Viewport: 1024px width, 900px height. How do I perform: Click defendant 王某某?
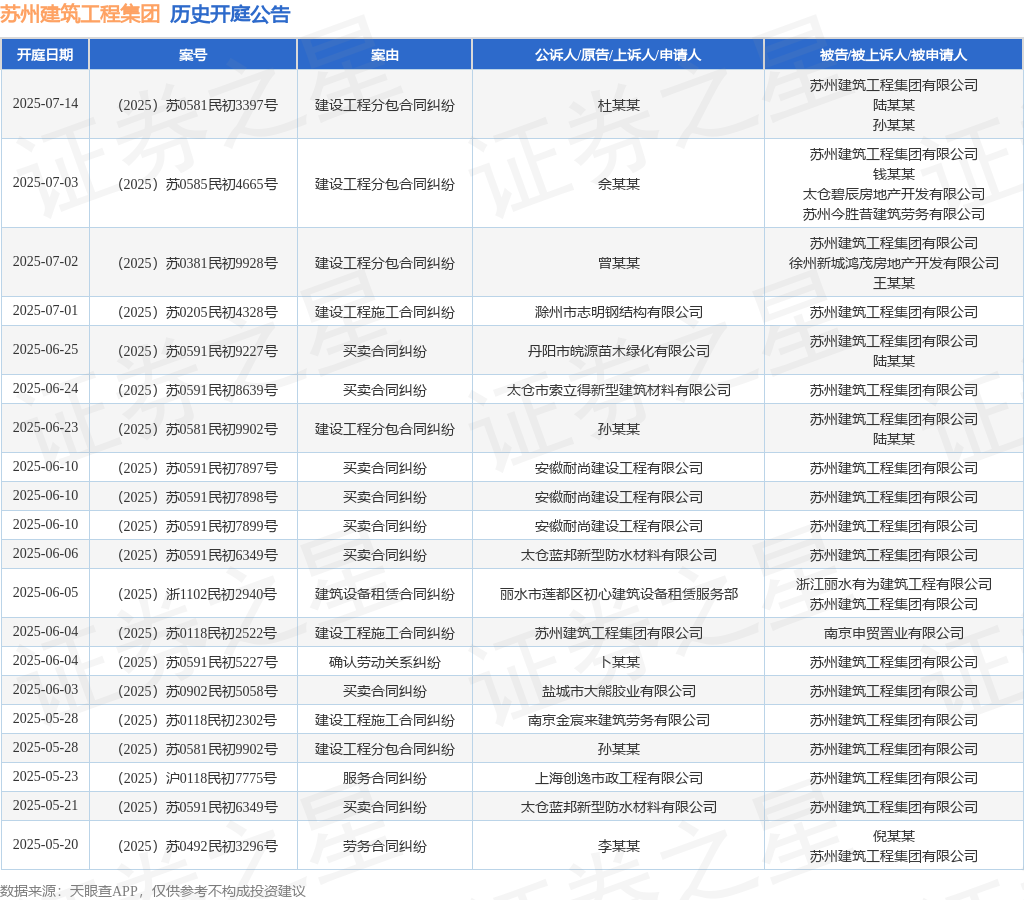coord(893,283)
